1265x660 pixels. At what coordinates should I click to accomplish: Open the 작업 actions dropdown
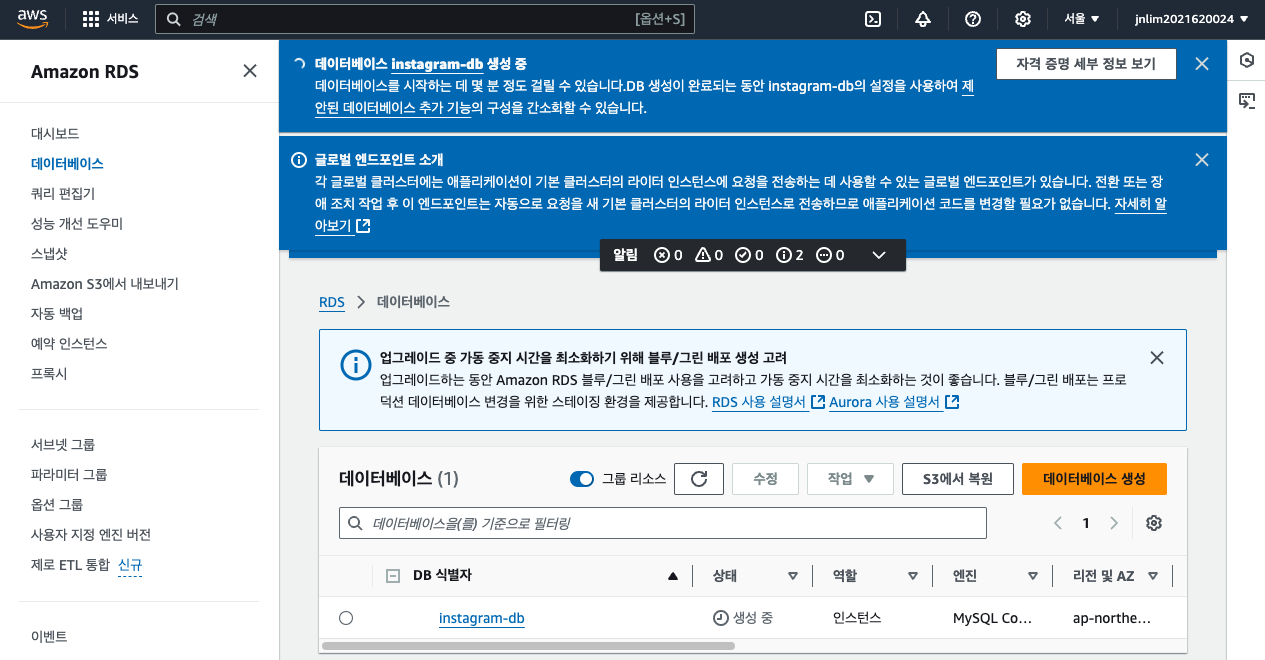tap(850, 479)
